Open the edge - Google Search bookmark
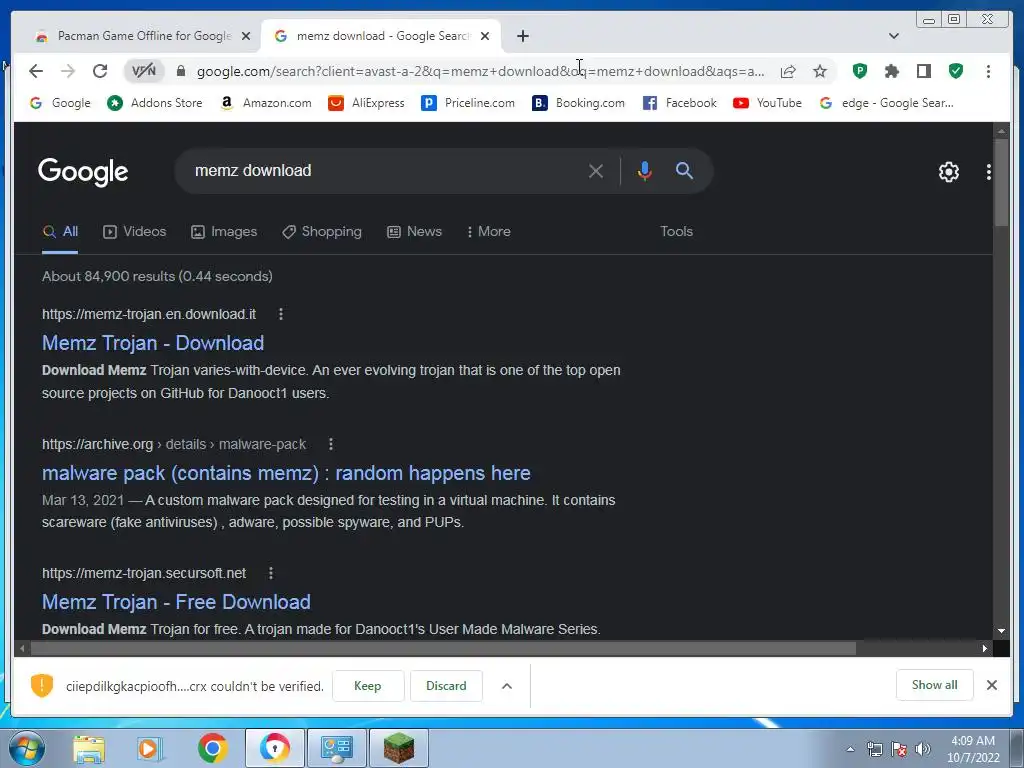The height and width of the screenshot is (768, 1024). click(x=887, y=103)
